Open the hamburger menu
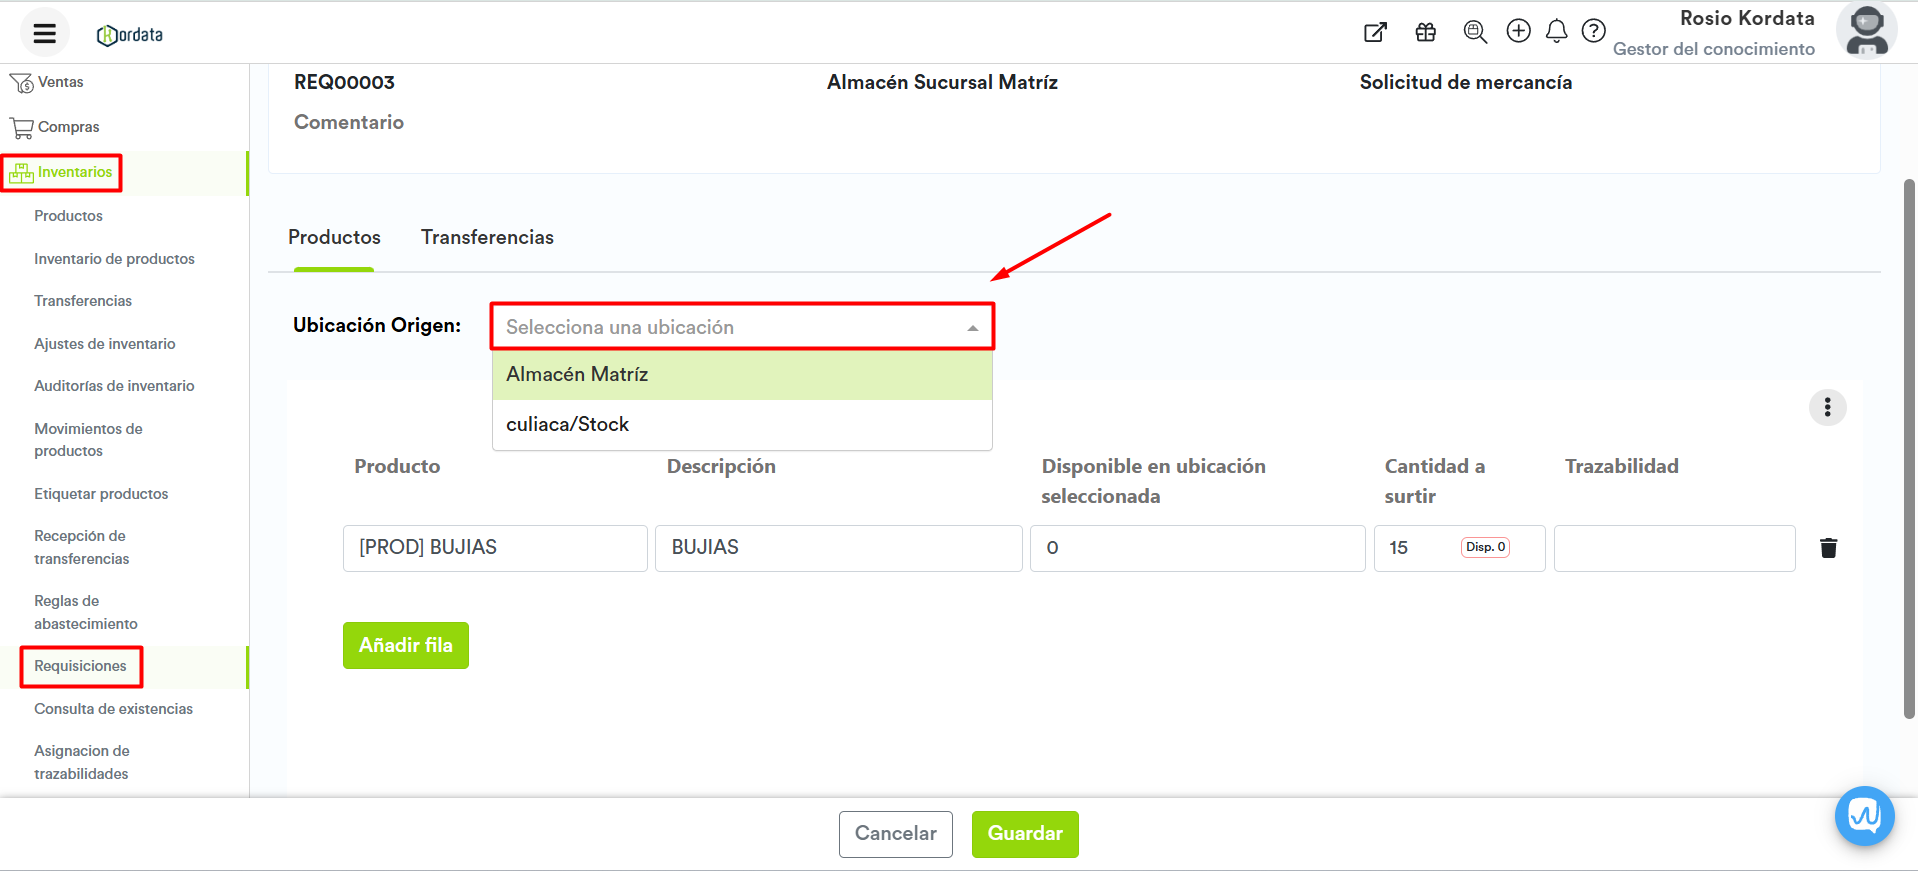1918x871 pixels. coord(44,33)
